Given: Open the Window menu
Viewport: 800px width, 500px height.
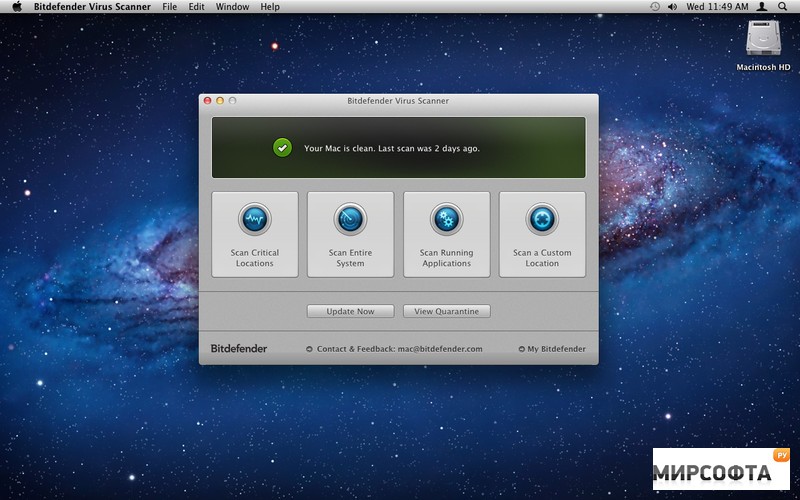Looking at the screenshot, I should (x=232, y=7).
